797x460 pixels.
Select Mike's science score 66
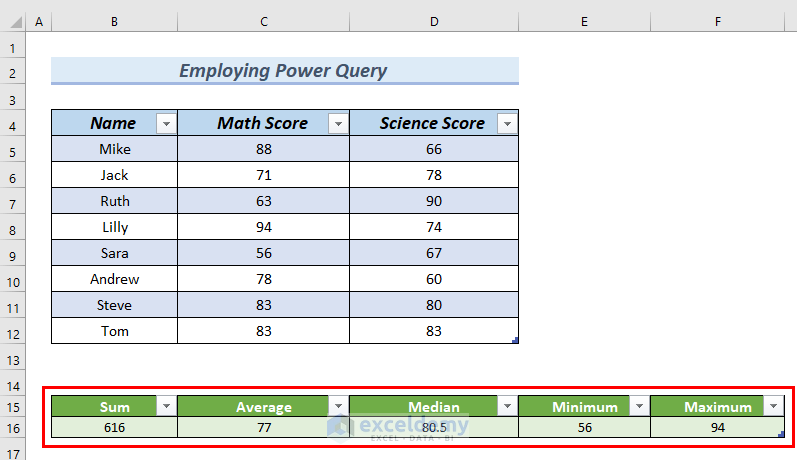(x=434, y=149)
